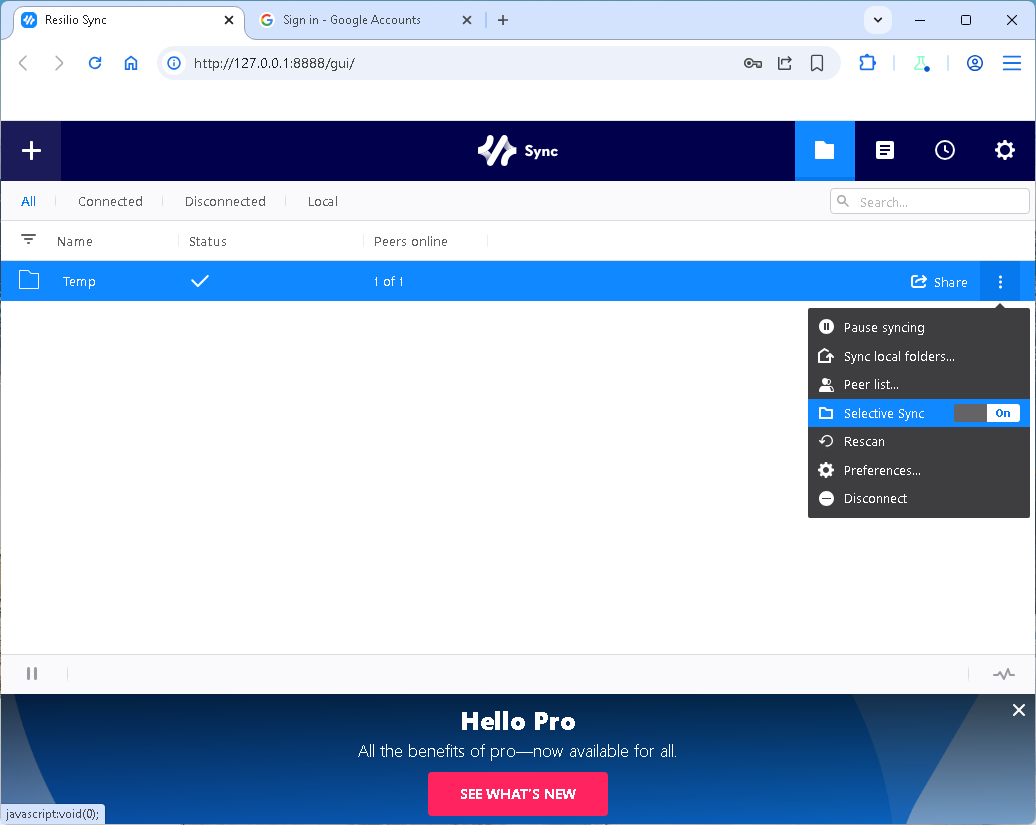Choose Disconnect from the menu
Screen dimensions: 1036x825
(918, 499)
